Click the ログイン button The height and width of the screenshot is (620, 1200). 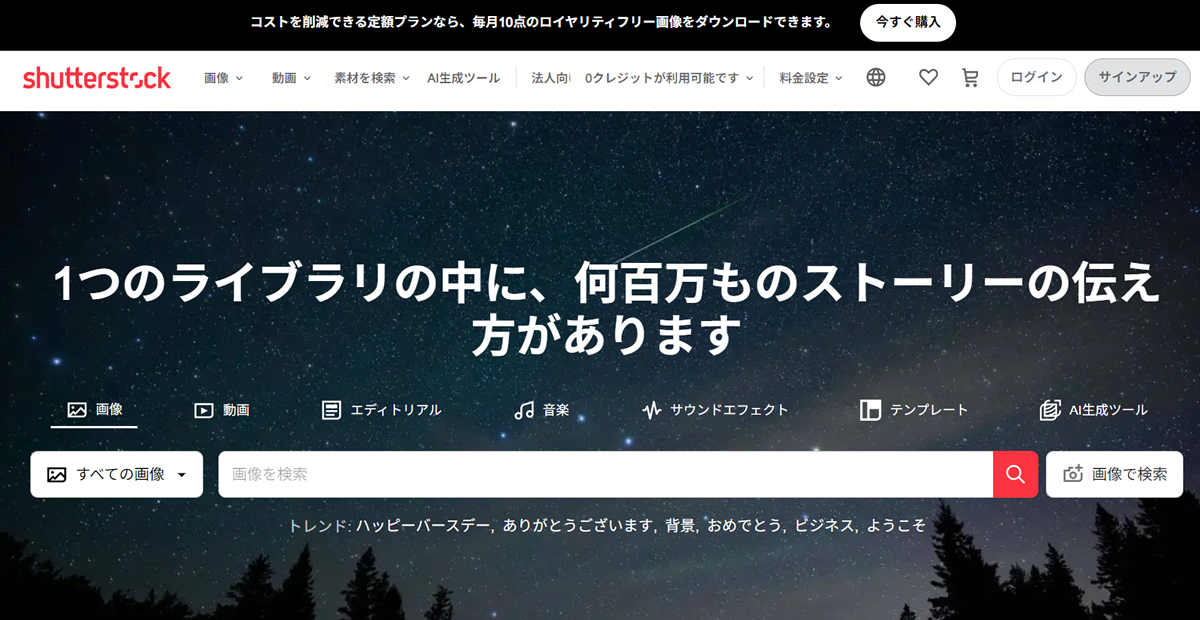coord(1036,77)
